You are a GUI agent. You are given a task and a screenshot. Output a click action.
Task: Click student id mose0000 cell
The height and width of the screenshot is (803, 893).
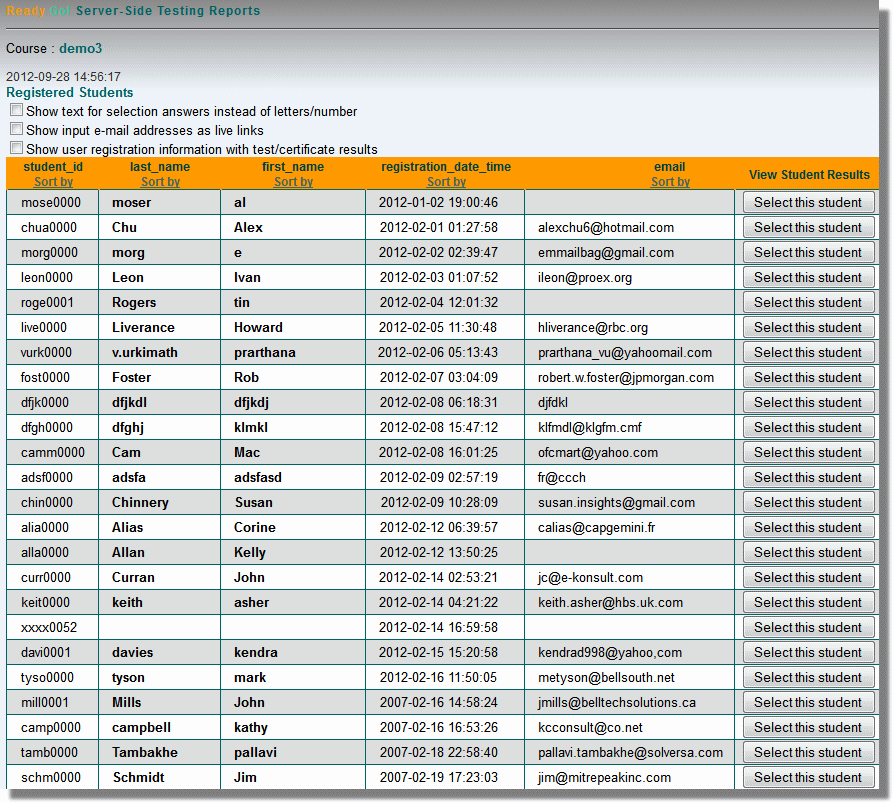click(x=52, y=202)
